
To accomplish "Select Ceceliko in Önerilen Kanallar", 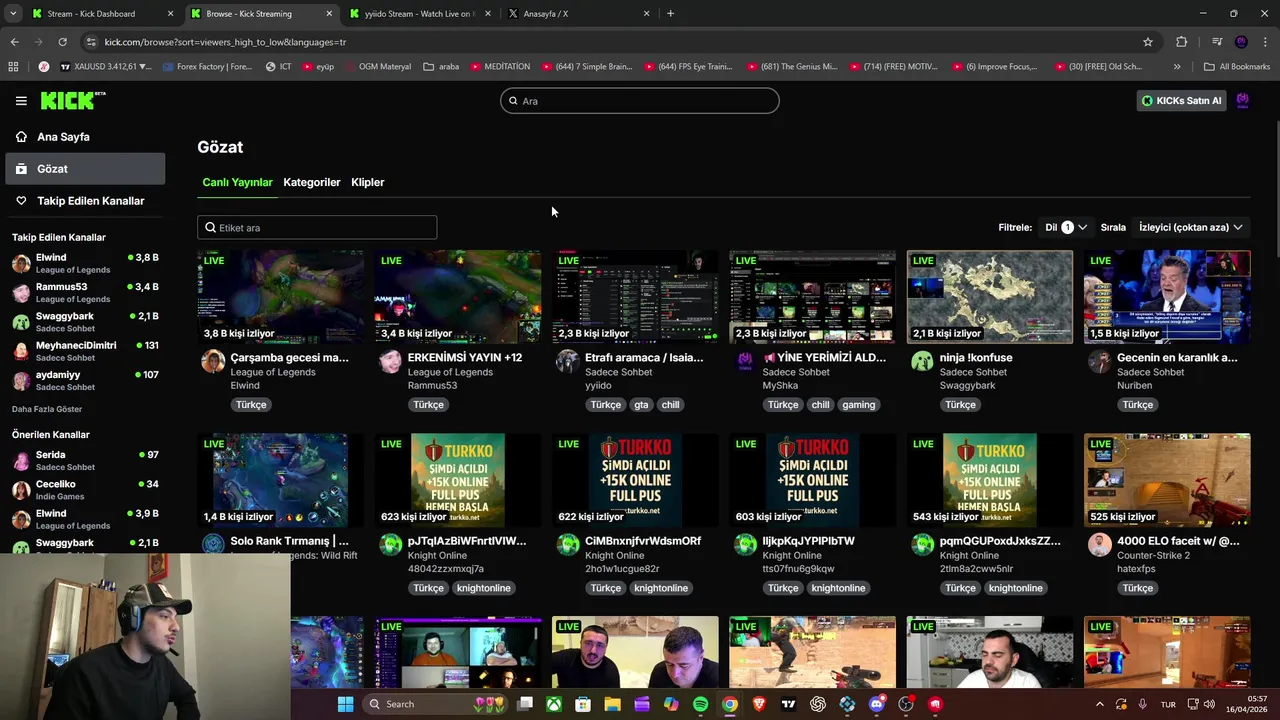I will click(x=85, y=490).
